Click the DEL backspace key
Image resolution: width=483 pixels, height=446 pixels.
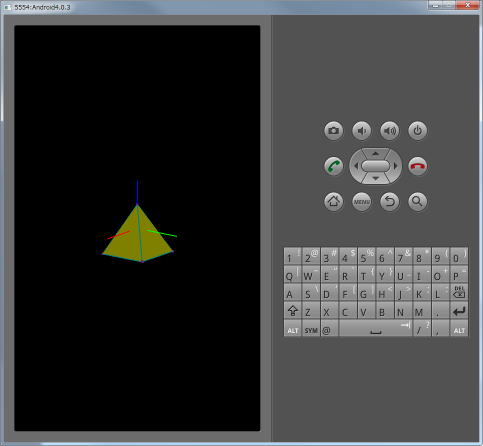459,292
